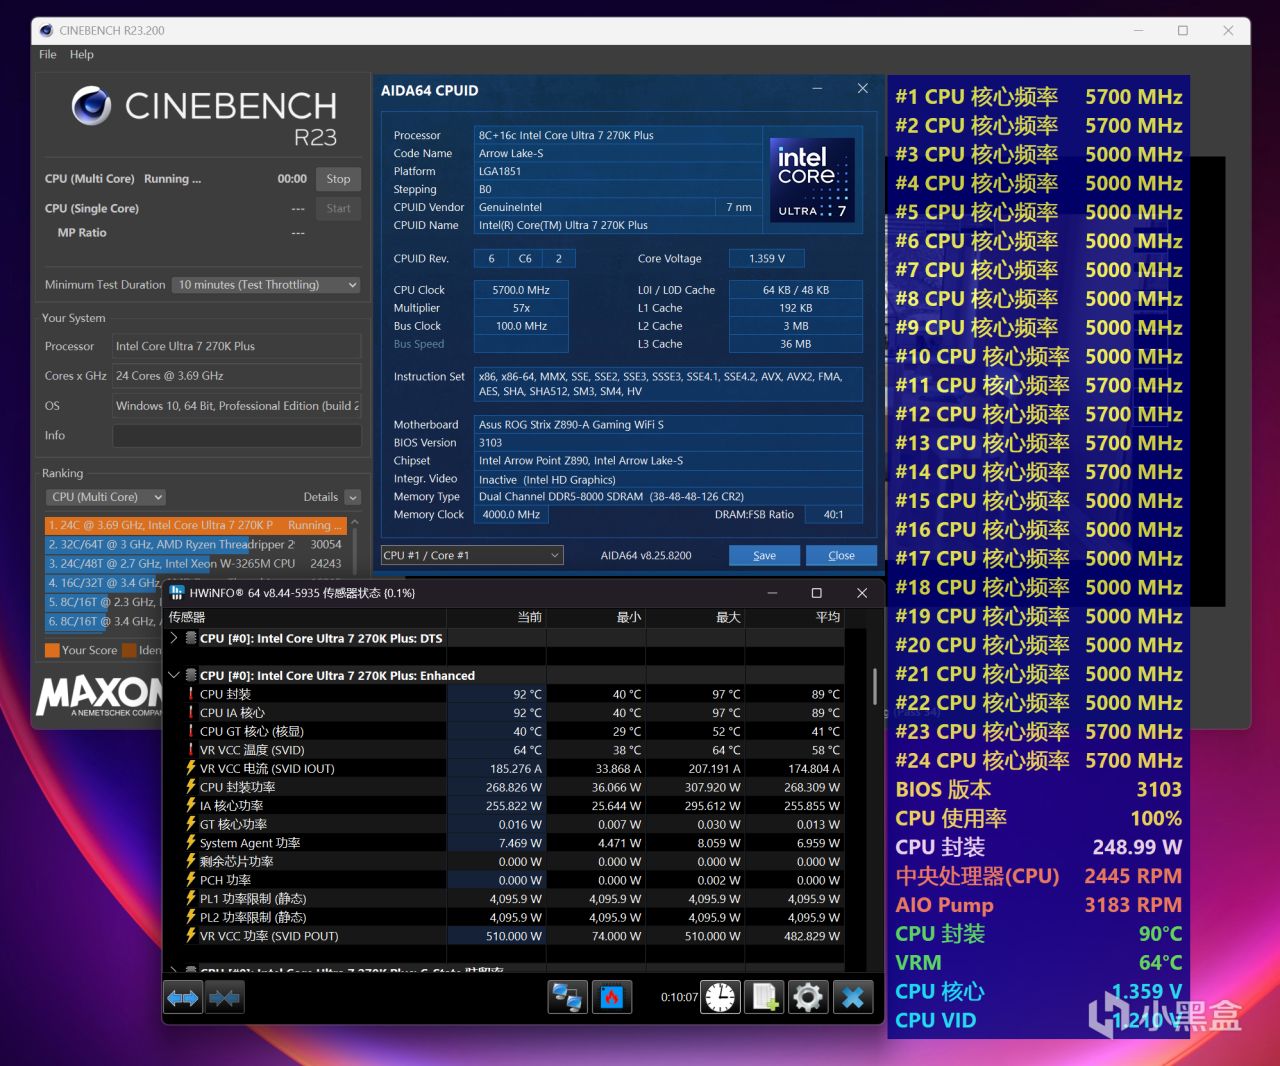Click the HWiNFO sensor list vertical scrollbar
This screenshot has width=1280, height=1066.
[x=875, y=688]
